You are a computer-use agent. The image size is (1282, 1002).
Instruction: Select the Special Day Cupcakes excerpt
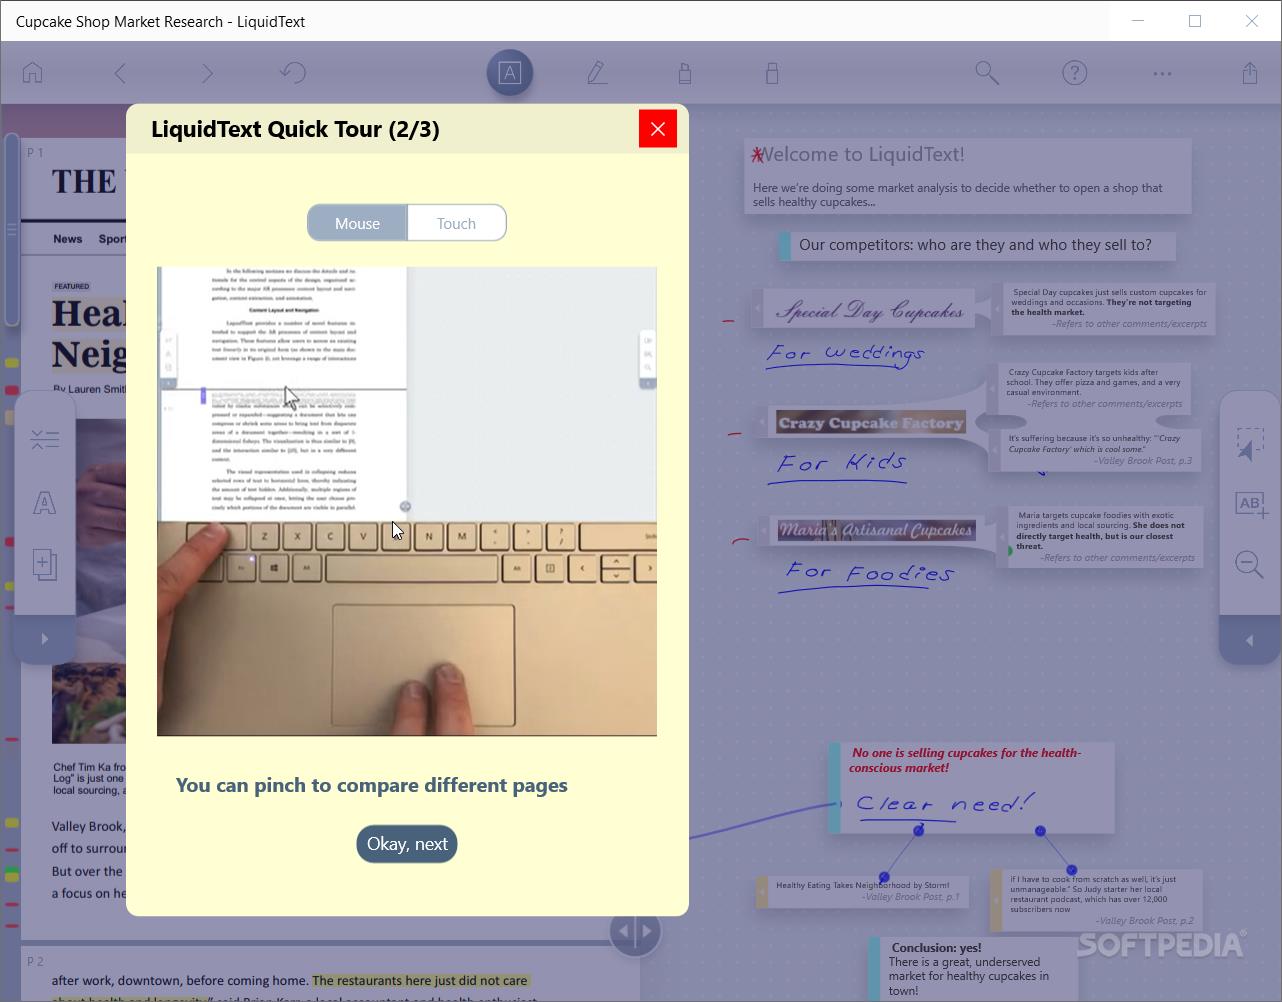pos(870,310)
